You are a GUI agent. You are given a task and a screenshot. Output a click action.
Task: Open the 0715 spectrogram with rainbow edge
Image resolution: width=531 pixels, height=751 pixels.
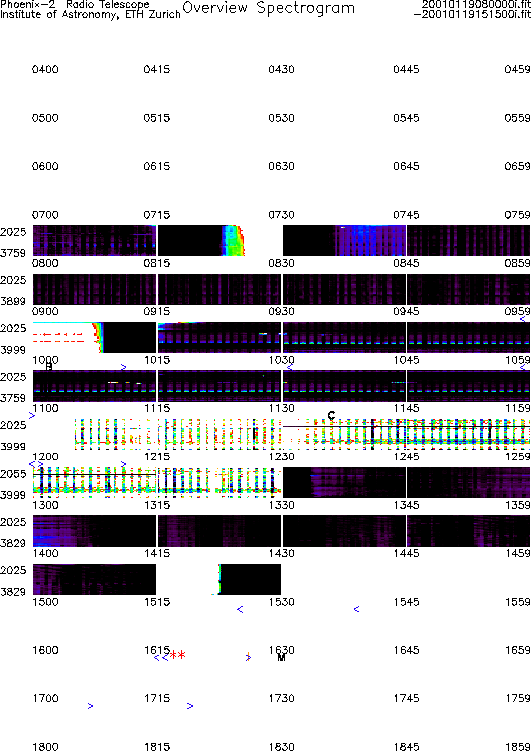(201, 240)
